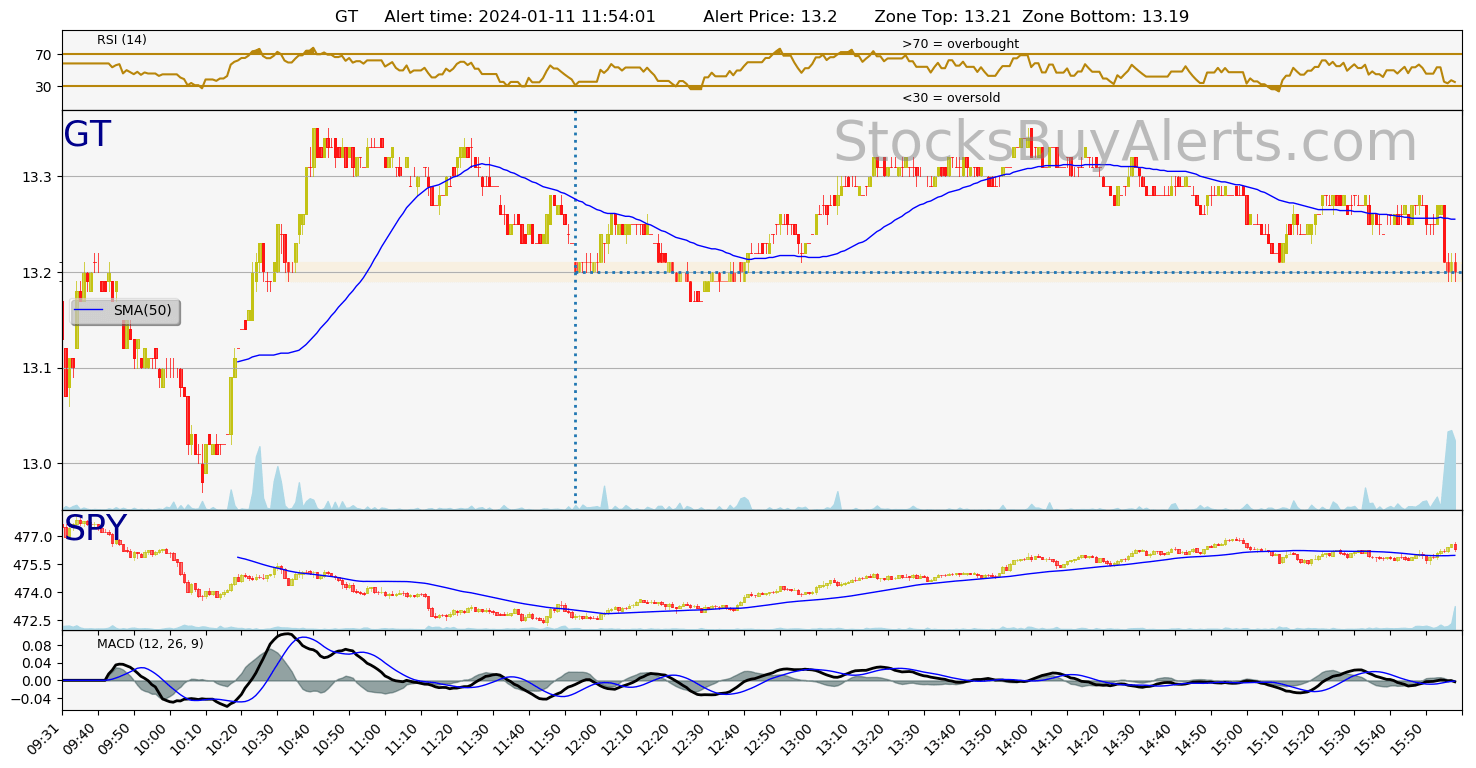Image resolution: width=1476 pixels, height=768 pixels.
Task: Click 'Zone Top: 13.21' in the title
Action: click(943, 16)
